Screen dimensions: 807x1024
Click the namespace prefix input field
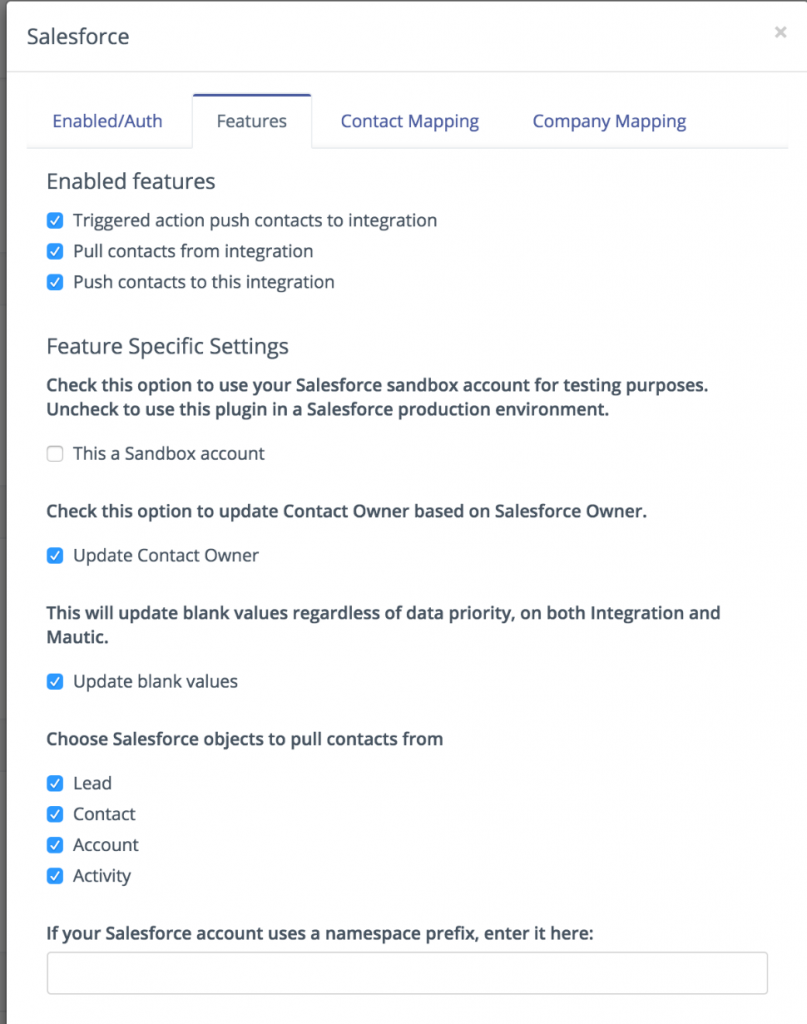407,973
